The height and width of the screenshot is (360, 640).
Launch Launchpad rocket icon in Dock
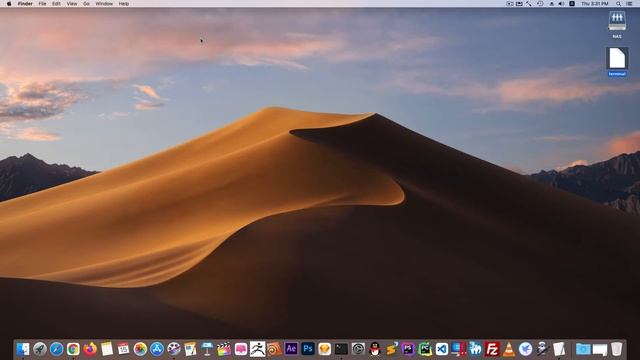pos(40,349)
